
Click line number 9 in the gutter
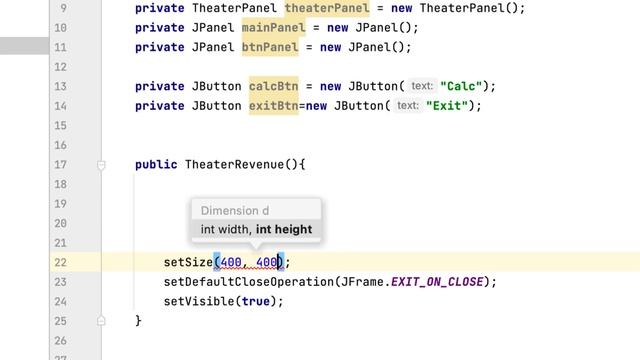[x=63, y=8]
